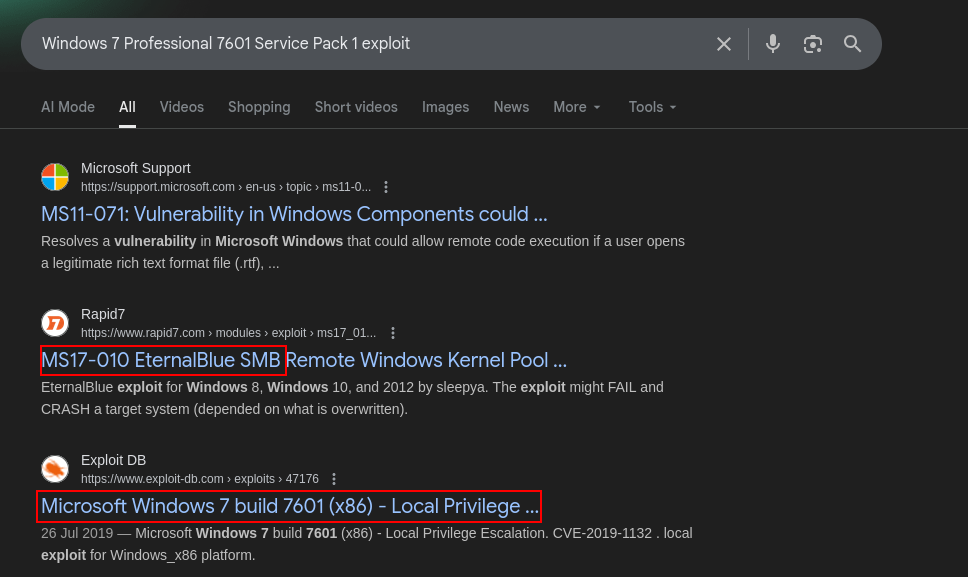Click into the search query text field
The width and height of the screenshot is (968, 577).
coord(370,44)
